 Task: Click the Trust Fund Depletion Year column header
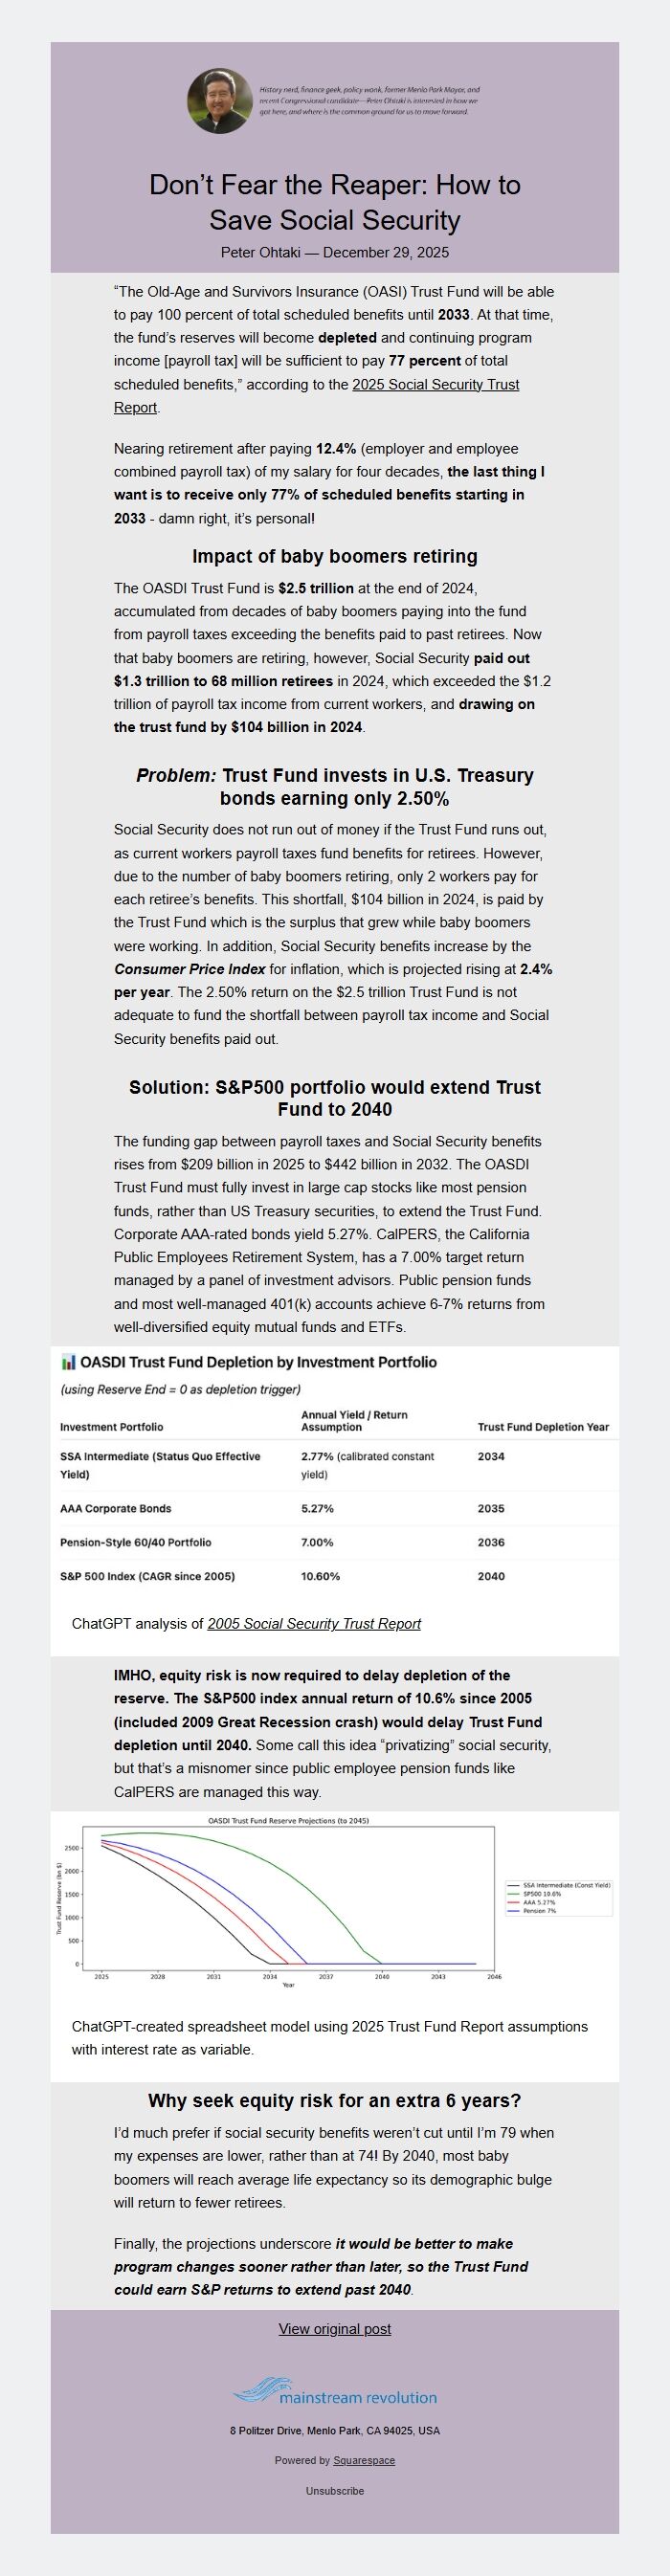[543, 1427]
